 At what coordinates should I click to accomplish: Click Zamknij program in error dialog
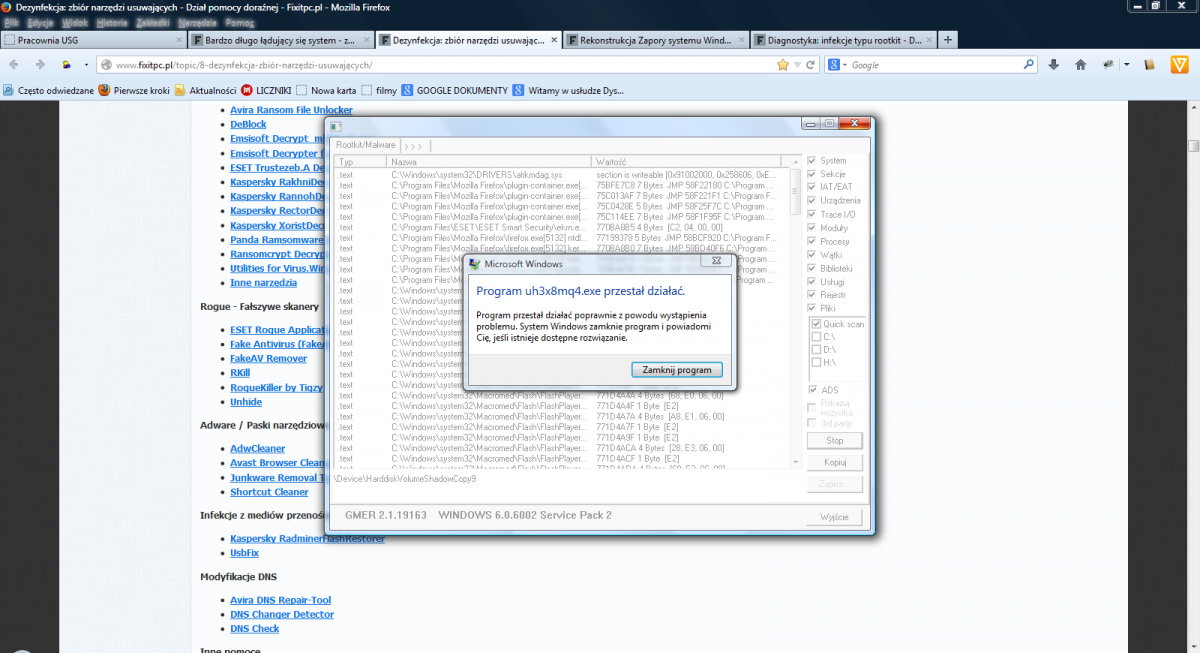pyautogui.click(x=677, y=370)
